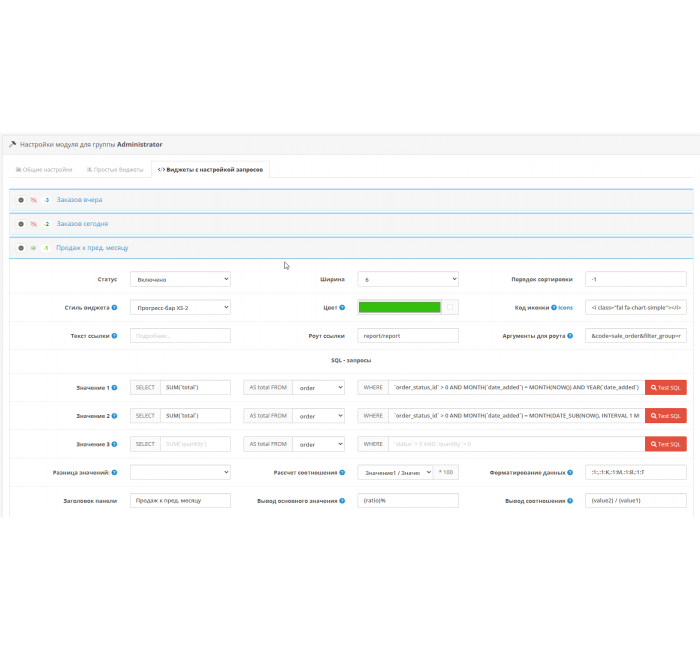700x650 pixels.
Task: Focus the Значение 2 WHERE condition field
Action: pyautogui.click(x=517, y=416)
